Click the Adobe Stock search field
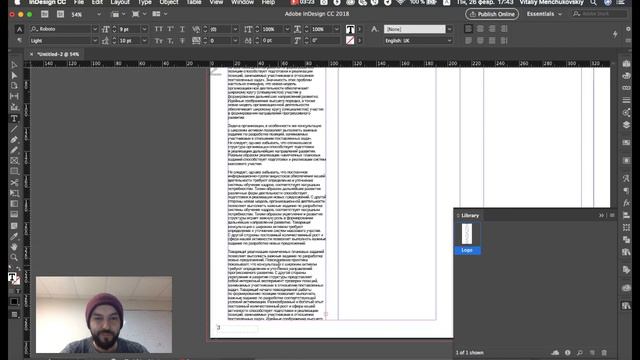Screen dimensions: 640x360 tap(599, 14)
